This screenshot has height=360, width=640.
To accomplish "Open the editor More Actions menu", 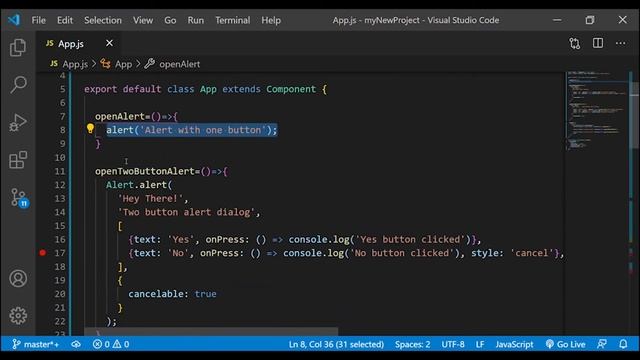I will tap(620, 43).
